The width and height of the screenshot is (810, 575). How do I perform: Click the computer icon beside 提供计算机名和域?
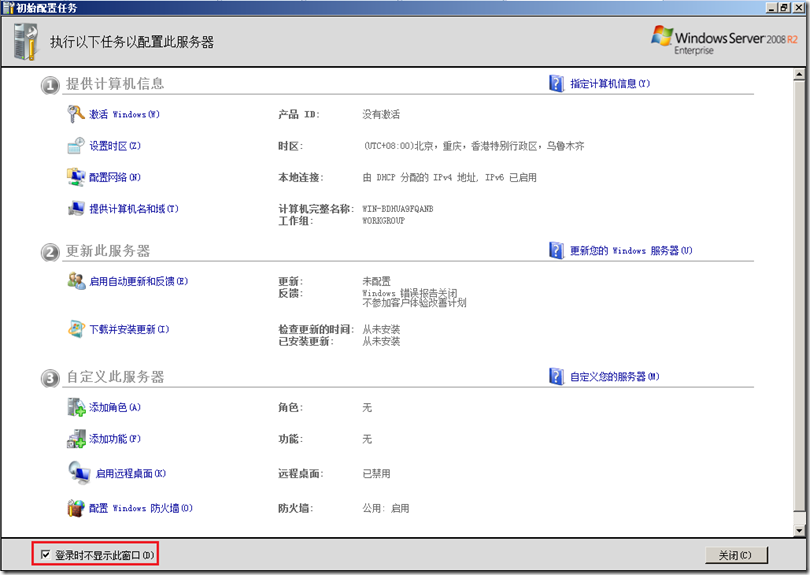(x=76, y=209)
